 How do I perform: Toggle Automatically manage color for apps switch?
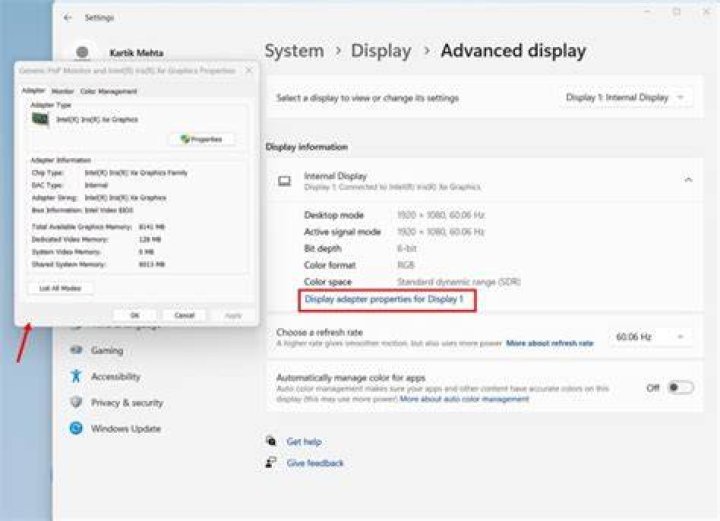coord(680,388)
